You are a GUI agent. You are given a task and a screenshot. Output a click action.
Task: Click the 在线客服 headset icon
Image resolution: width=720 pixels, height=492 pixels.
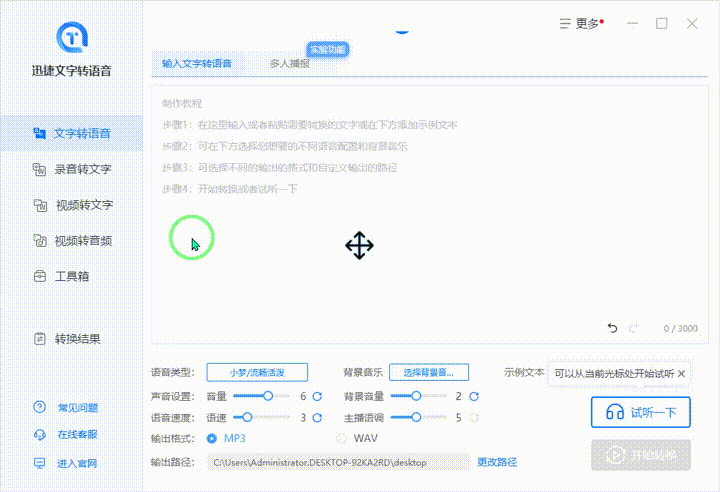(39, 435)
